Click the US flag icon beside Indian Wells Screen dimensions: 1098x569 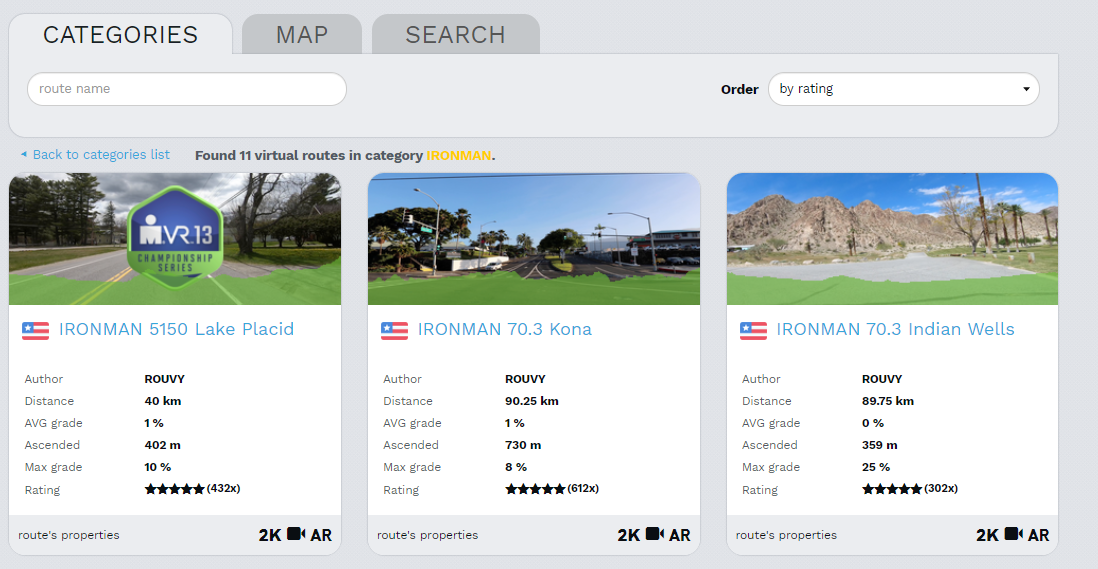click(x=753, y=330)
